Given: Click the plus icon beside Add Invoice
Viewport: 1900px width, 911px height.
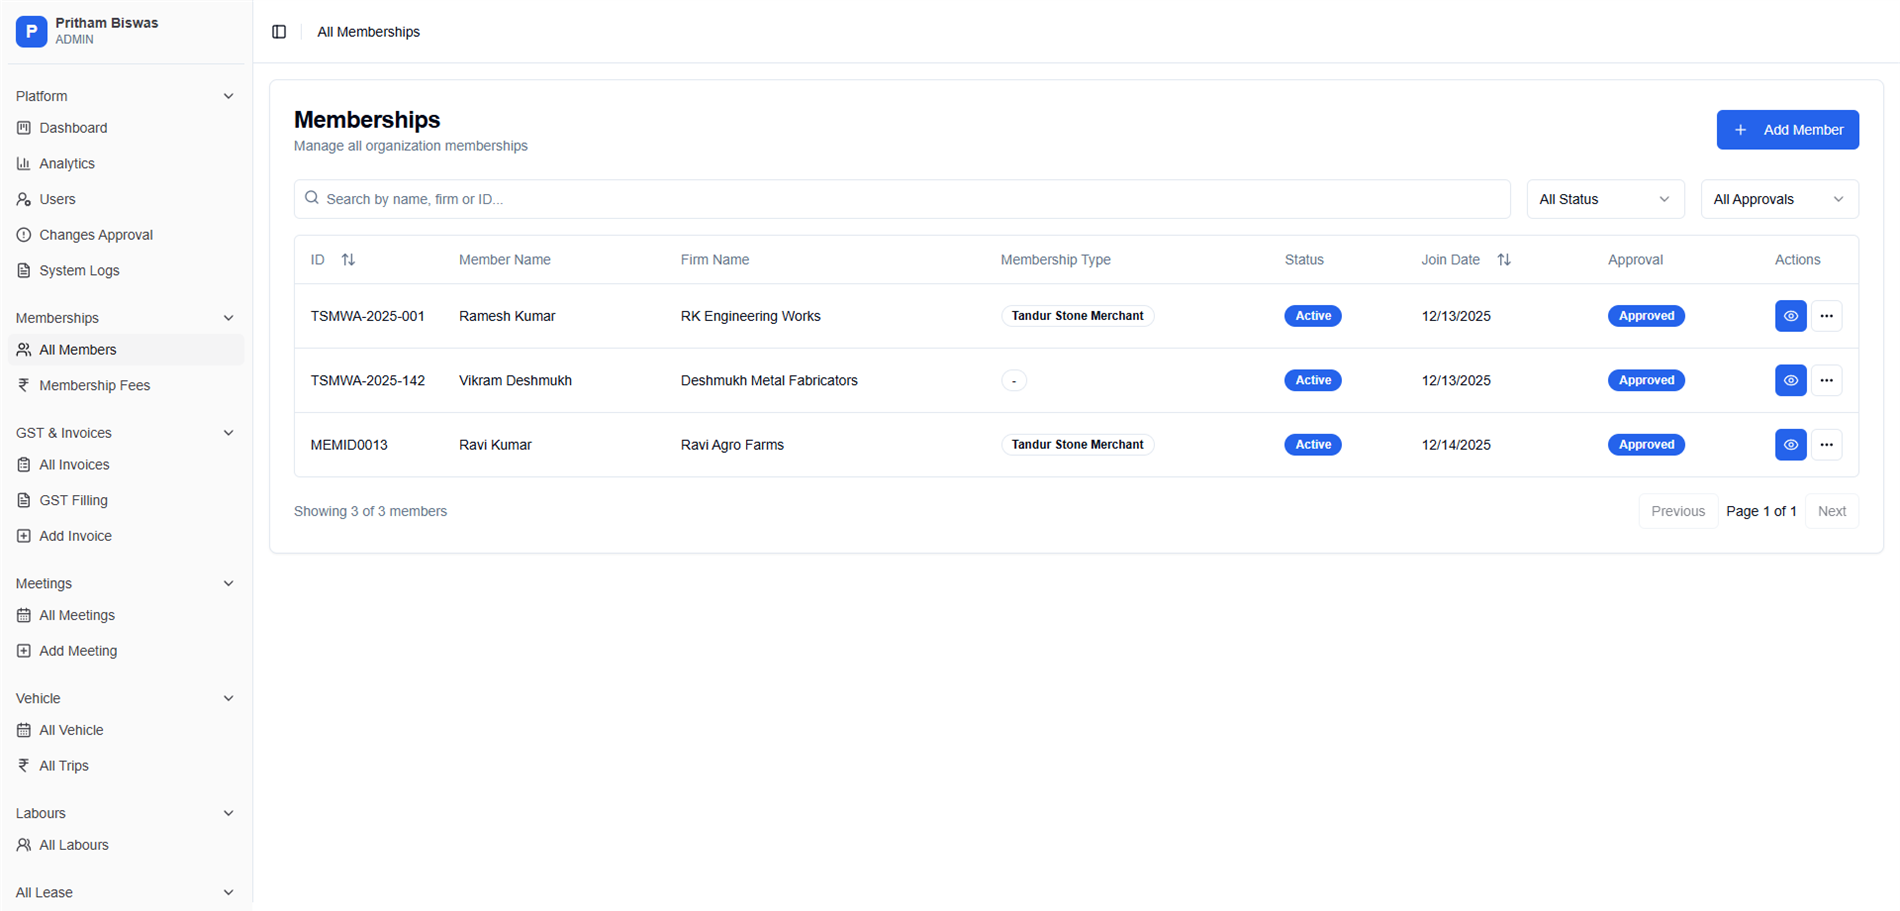Looking at the screenshot, I should click(24, 536).
